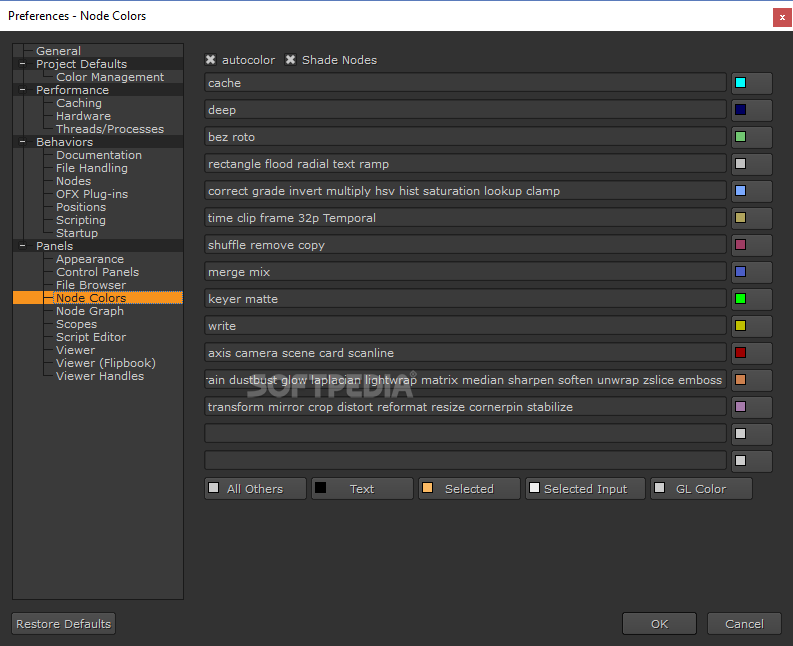Open orange swatch for dustbust glow row
Screen dimensions: 793x646
752,379
